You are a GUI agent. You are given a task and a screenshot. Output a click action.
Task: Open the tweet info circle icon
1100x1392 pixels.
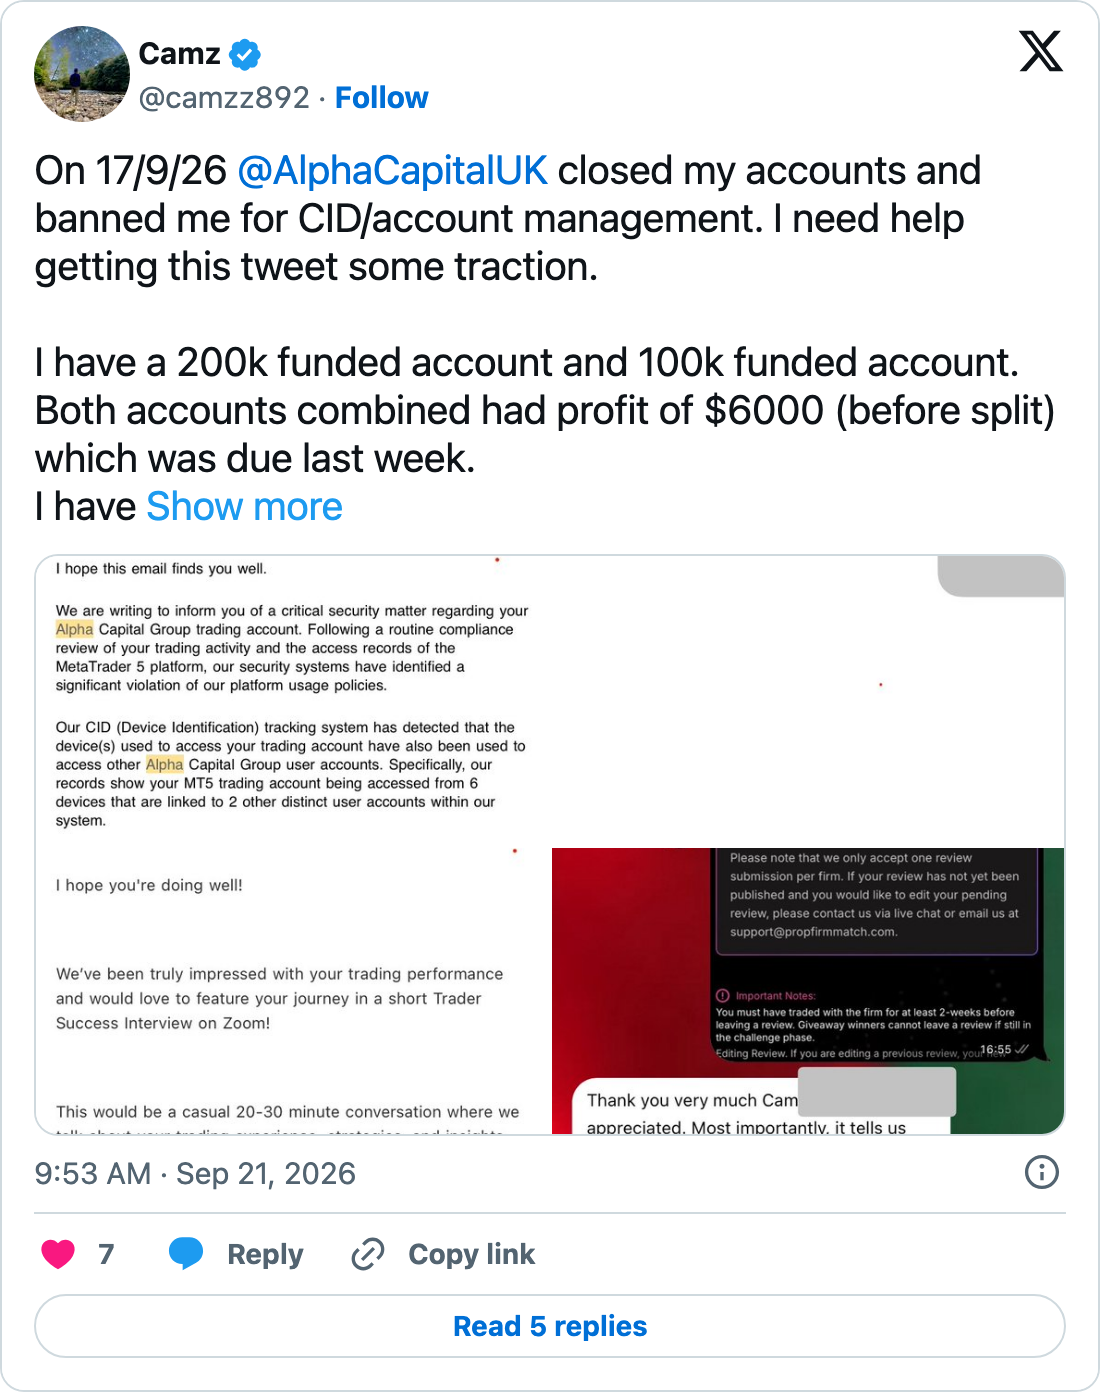tap(1042, 1172)
